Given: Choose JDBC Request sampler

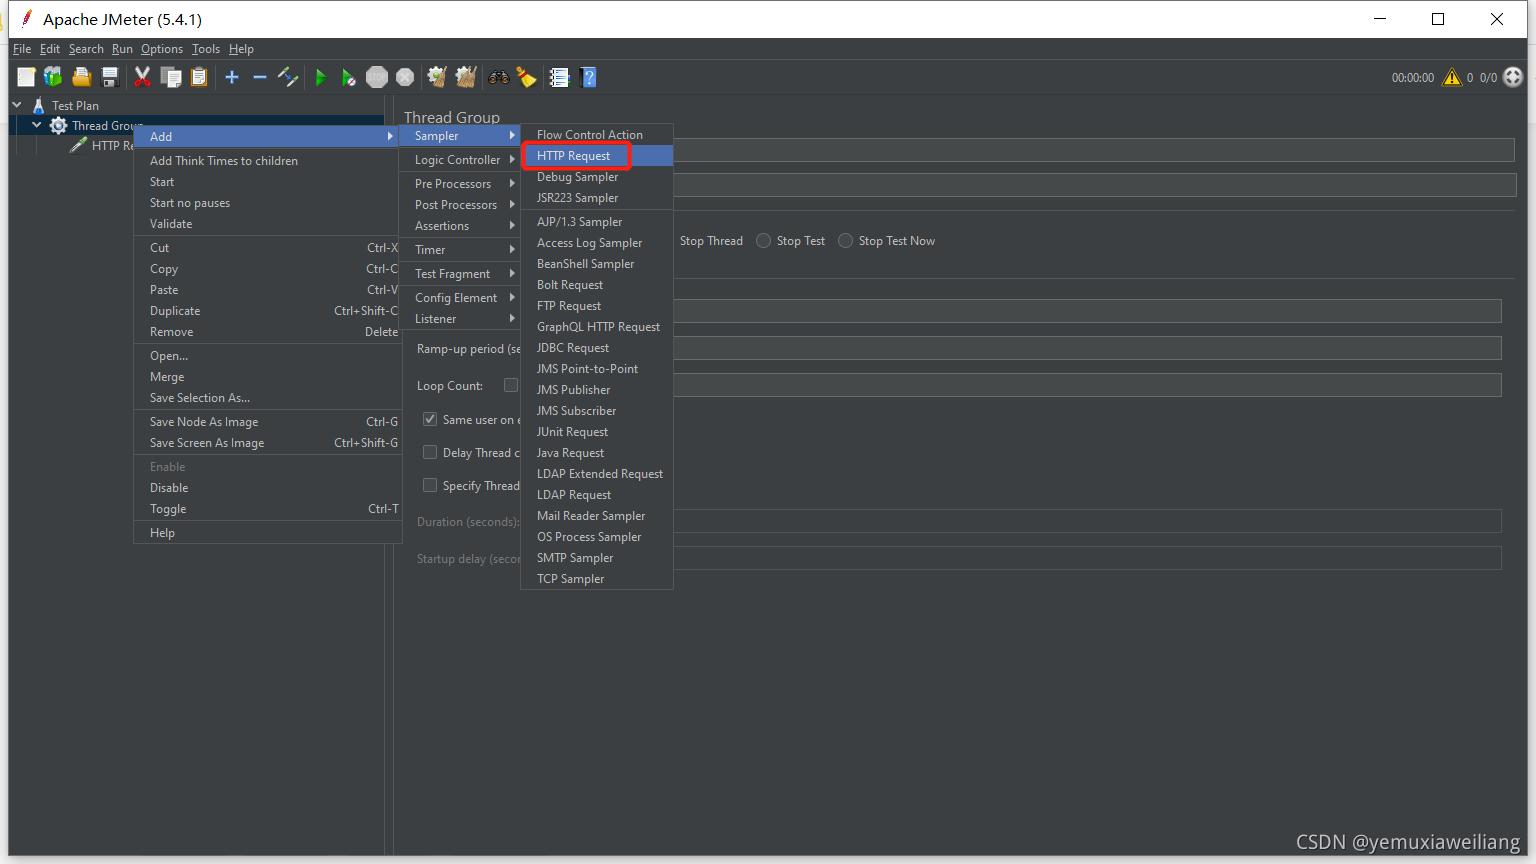Looking at the screenshot, I should tap(597, 347).
